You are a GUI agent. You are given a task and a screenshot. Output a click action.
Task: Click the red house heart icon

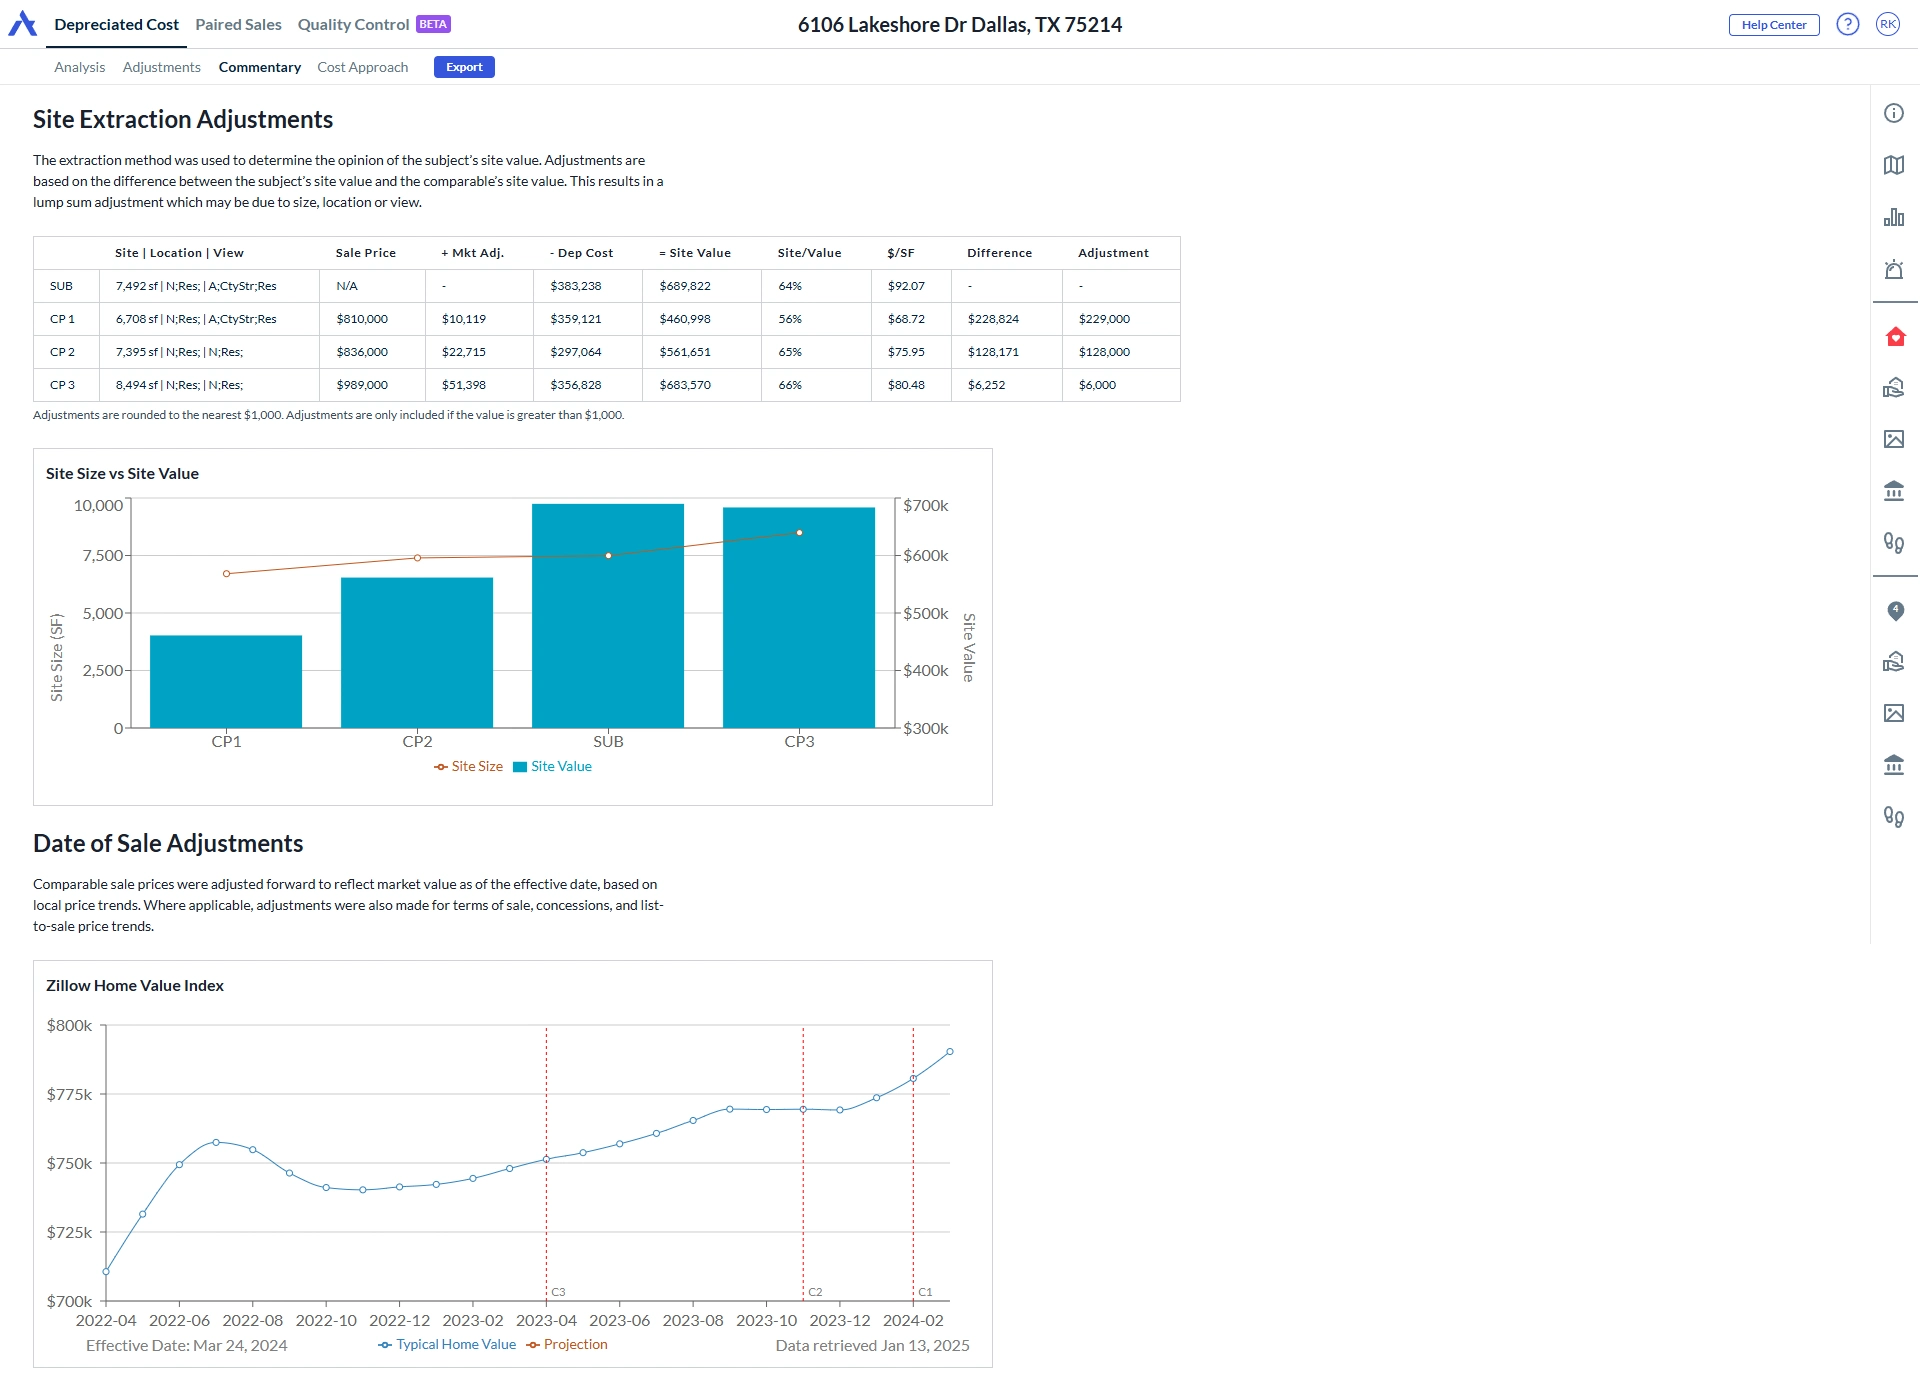click(x=1895, y=336)
